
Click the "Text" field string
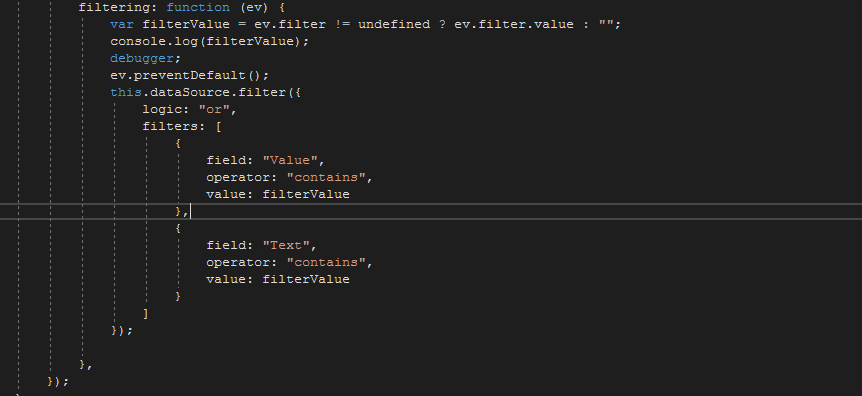(x=286, y=245)
